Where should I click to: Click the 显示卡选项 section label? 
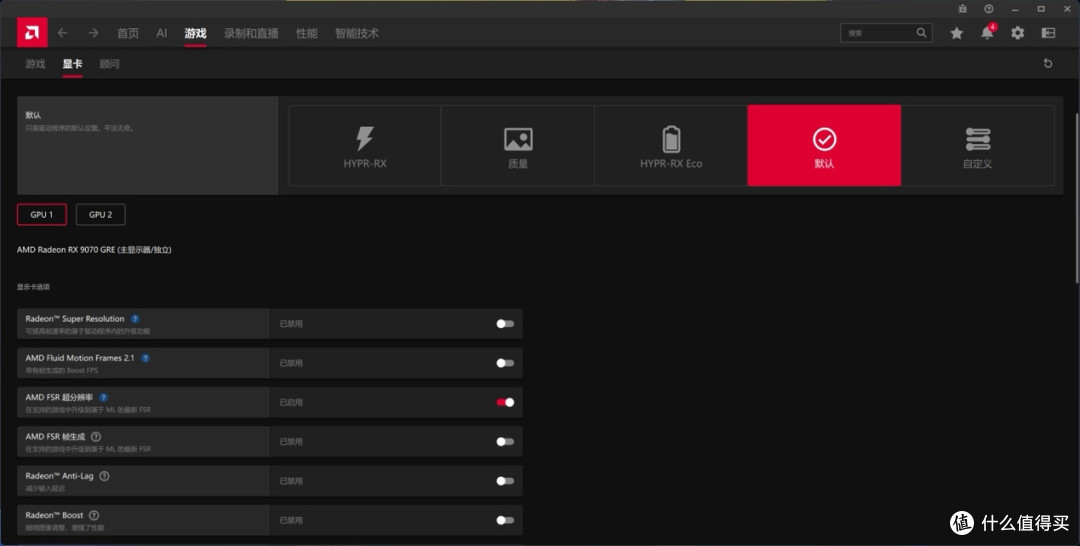[x=33, y=287]
